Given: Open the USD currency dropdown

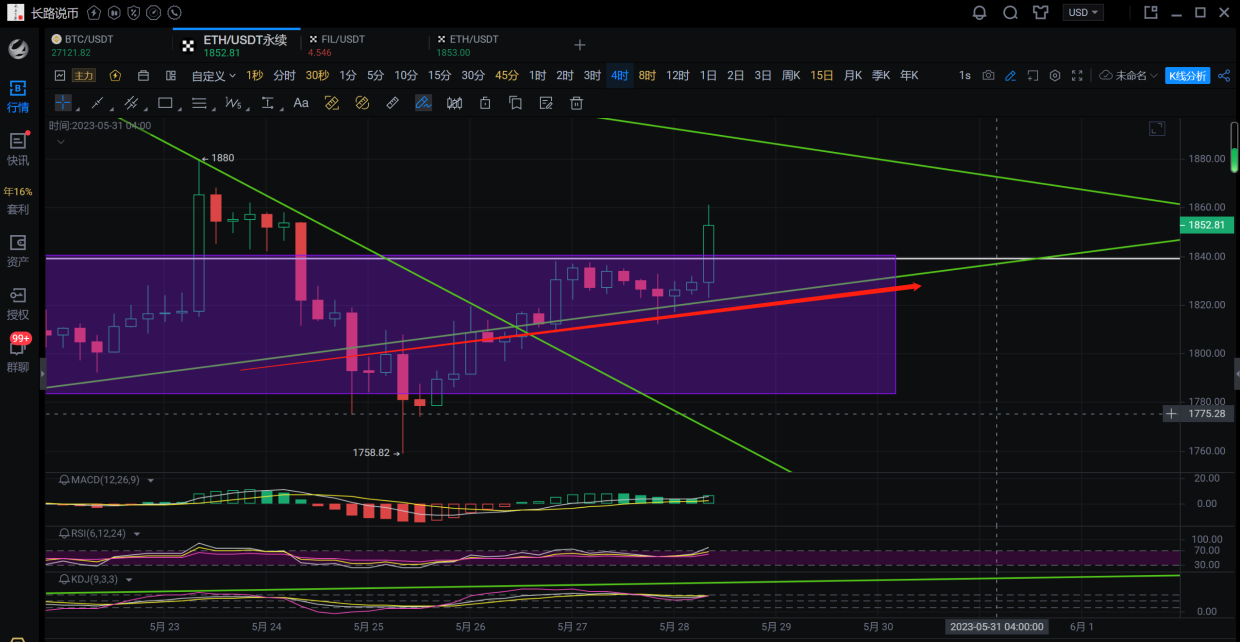Looking at the screenshot, I should coord(1083,13).
